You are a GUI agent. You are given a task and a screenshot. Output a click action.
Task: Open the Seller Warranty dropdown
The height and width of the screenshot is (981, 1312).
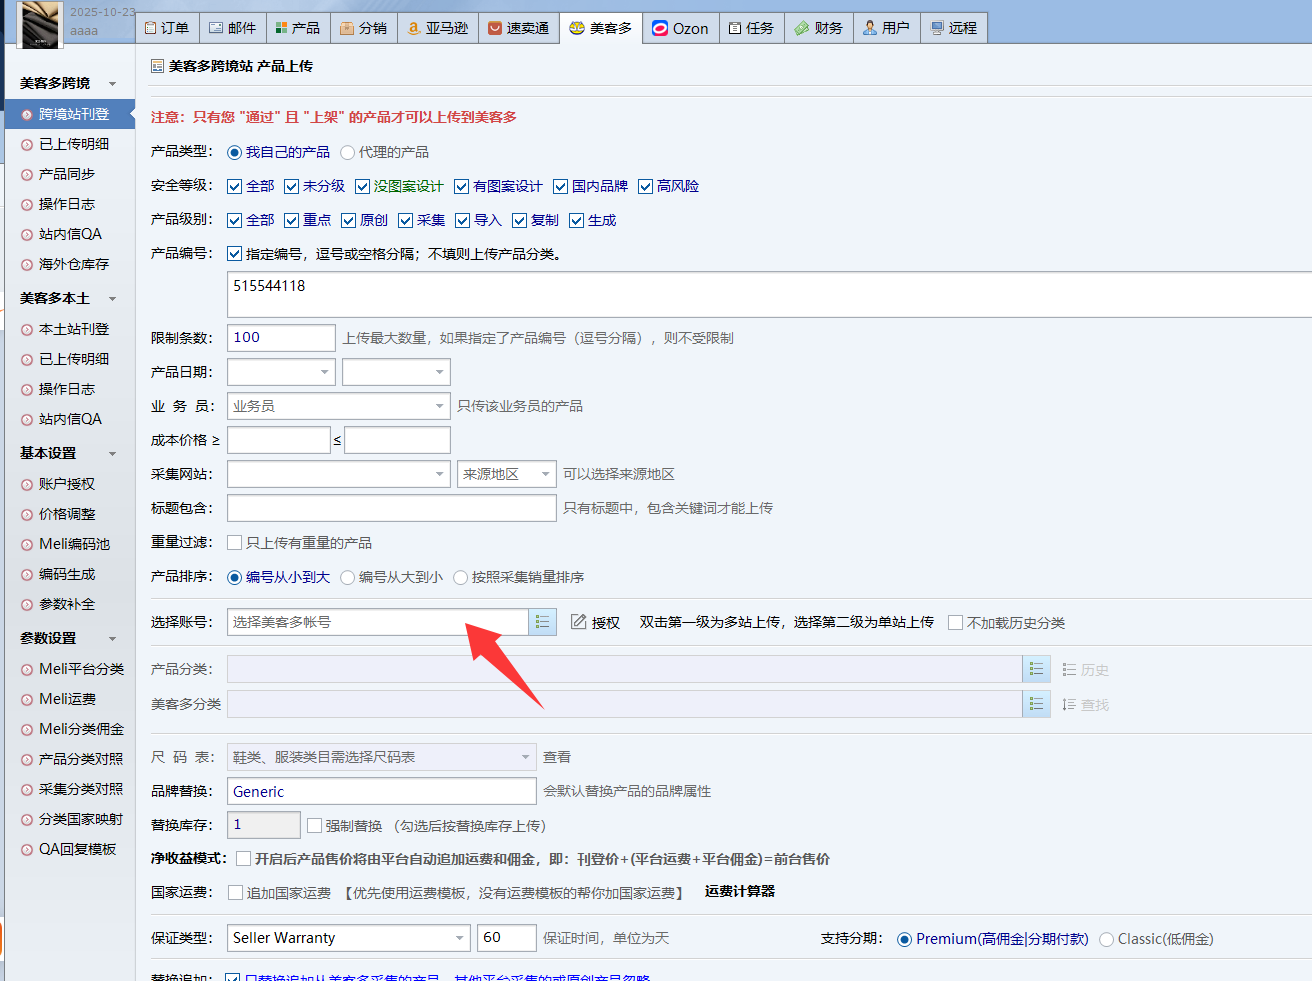coord(459,938)
